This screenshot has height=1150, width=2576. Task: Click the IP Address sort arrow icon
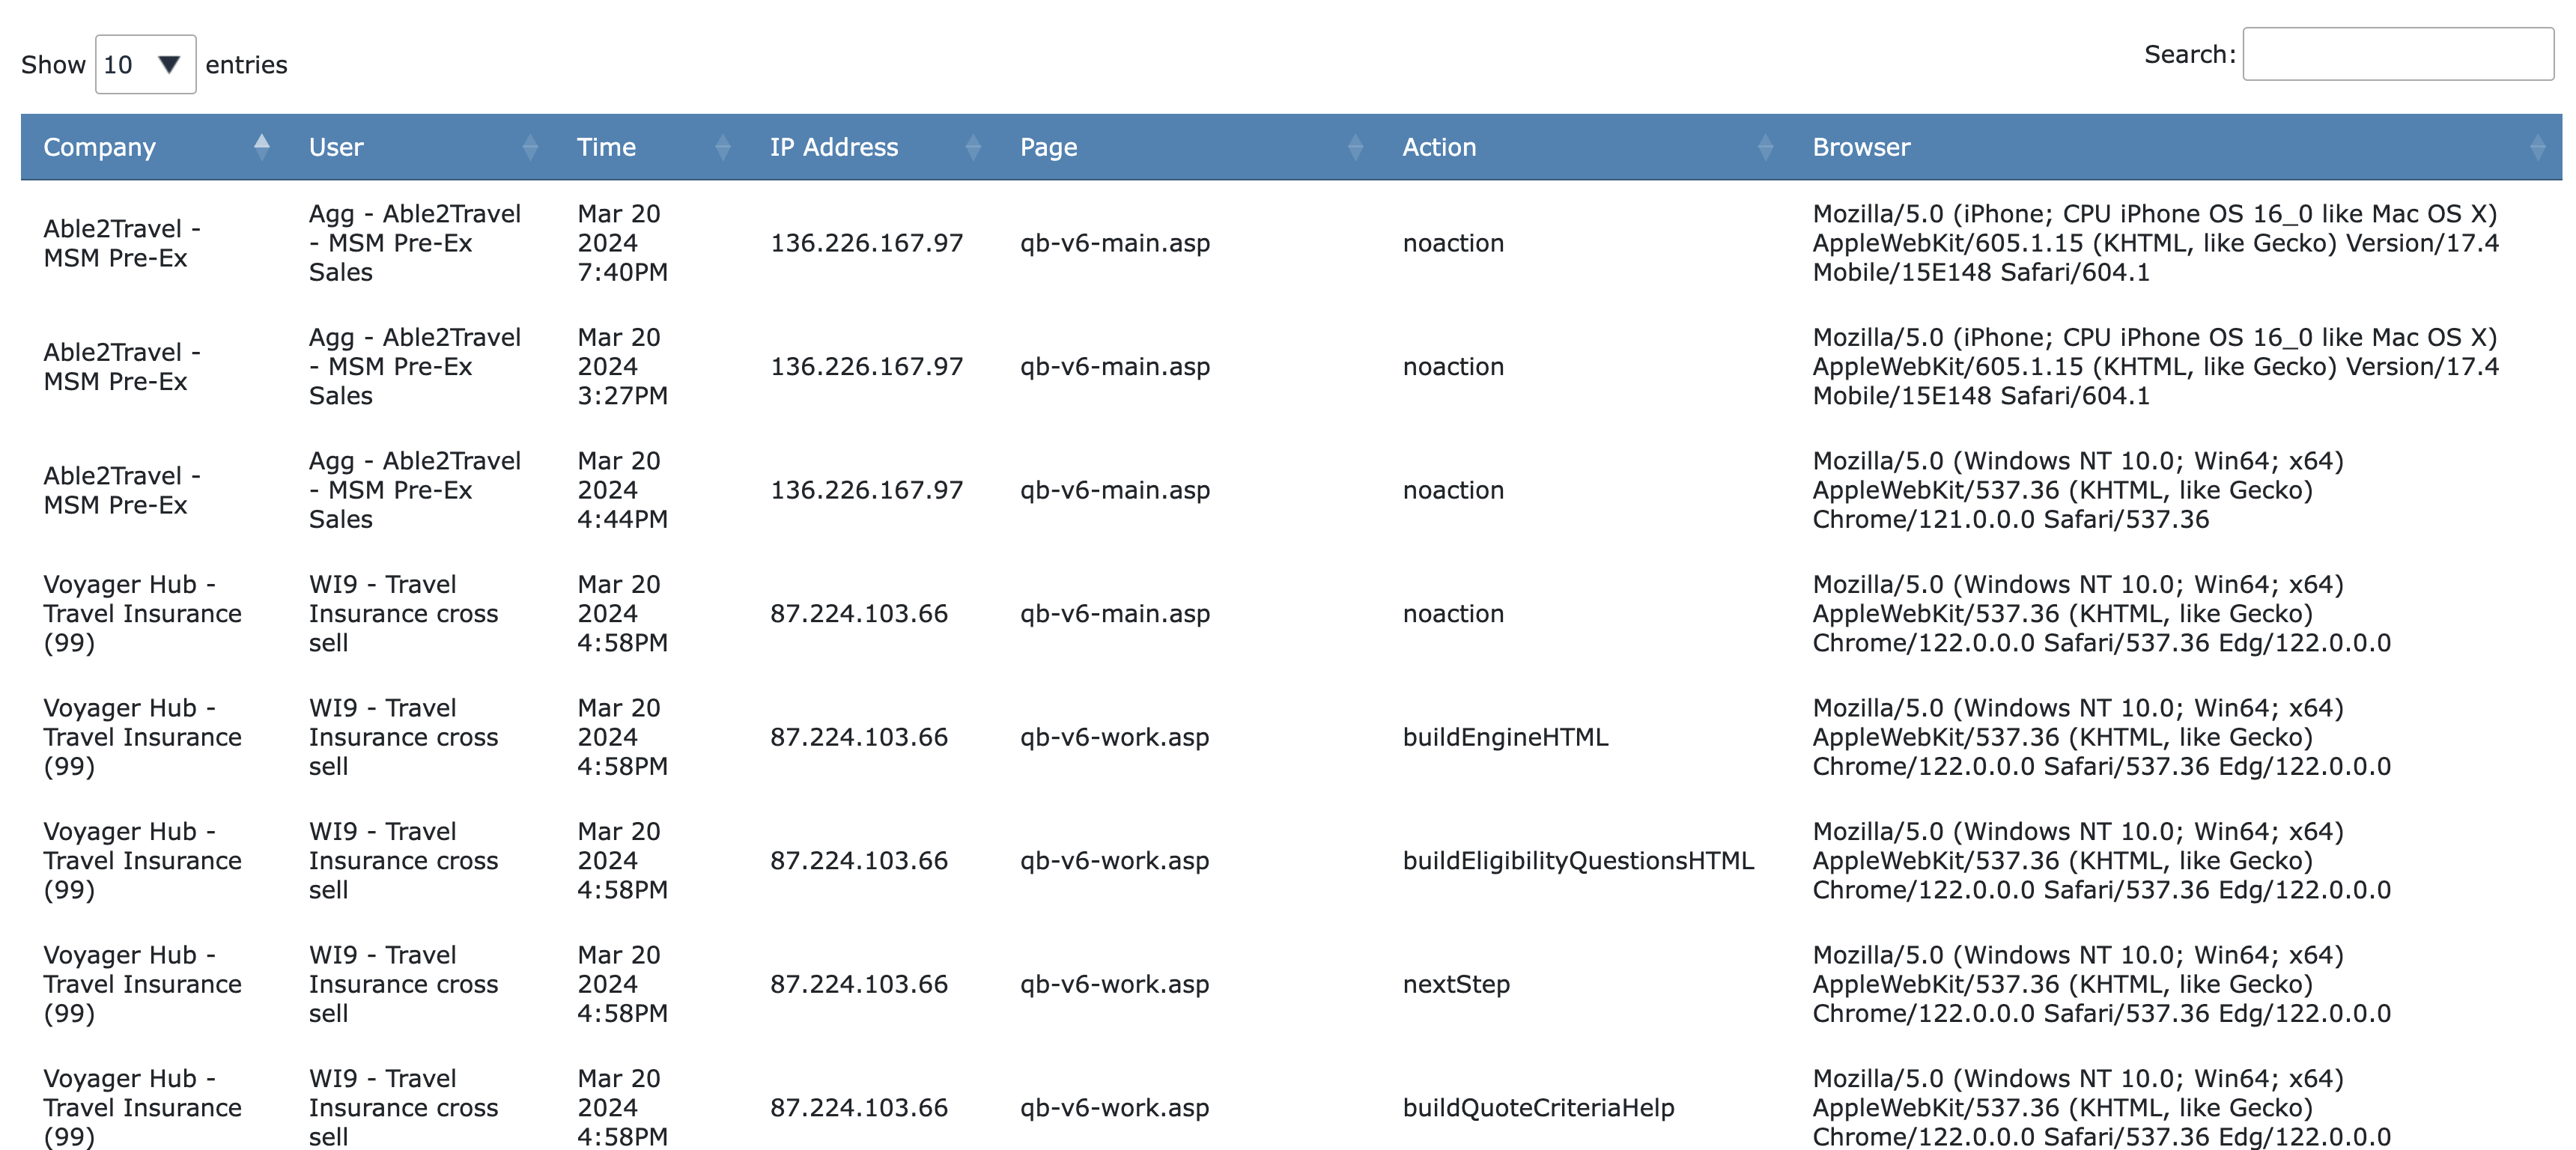click(973, 147)
